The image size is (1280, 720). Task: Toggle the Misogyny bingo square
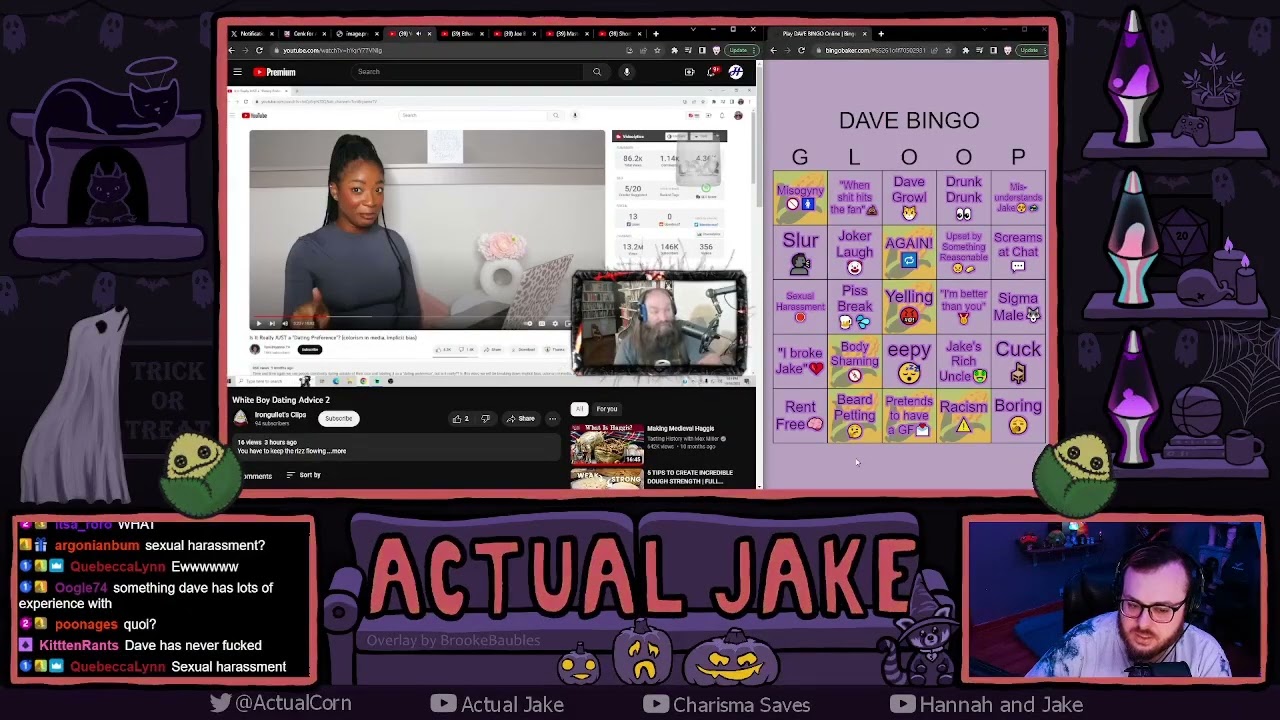click(800, 198)
